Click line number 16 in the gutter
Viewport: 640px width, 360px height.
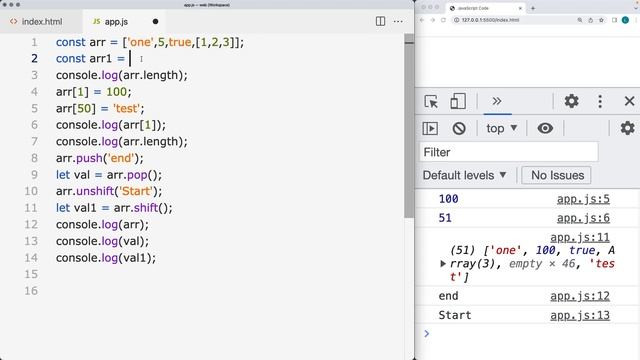tap(31, 291)
